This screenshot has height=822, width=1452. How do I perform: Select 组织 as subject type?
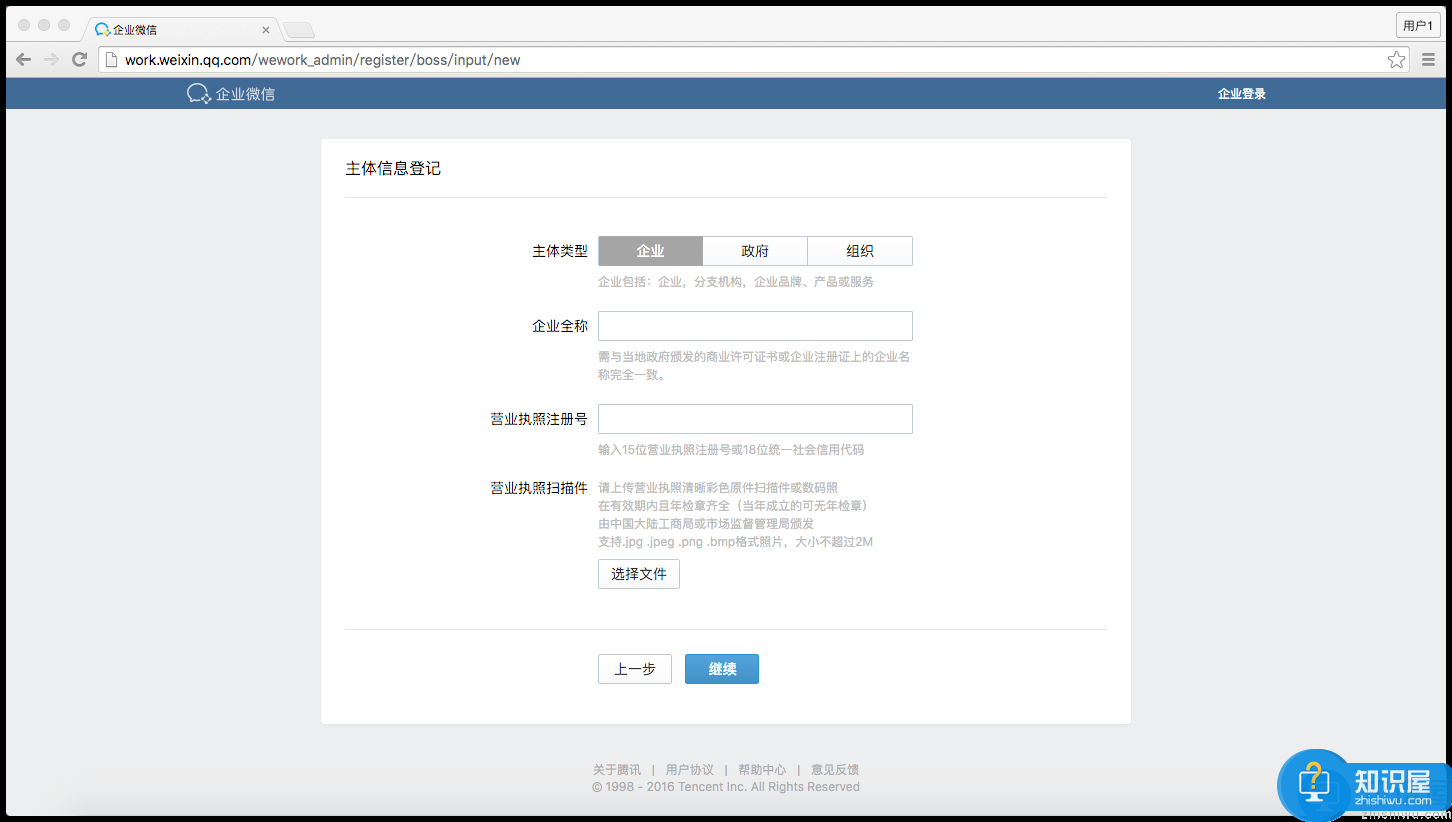pyautogui.click(x=860, y=251)
